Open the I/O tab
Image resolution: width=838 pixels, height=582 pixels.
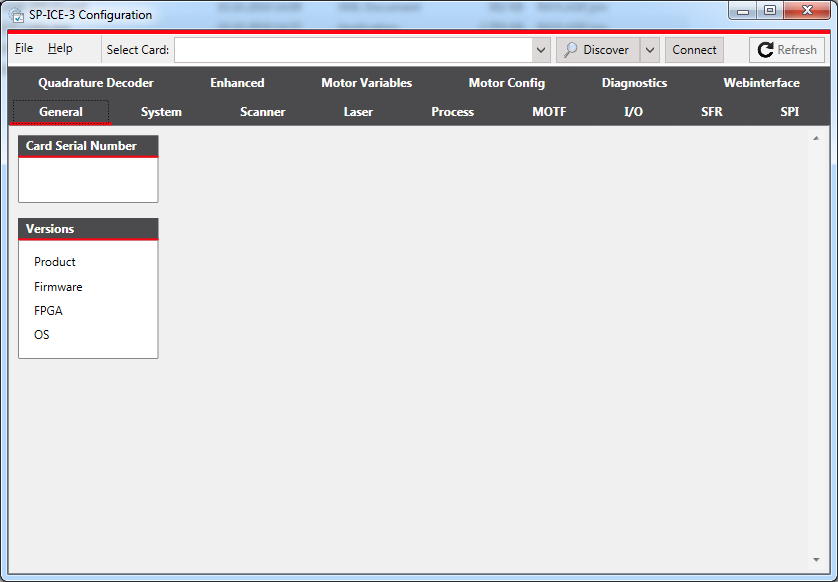coord(633,112)
